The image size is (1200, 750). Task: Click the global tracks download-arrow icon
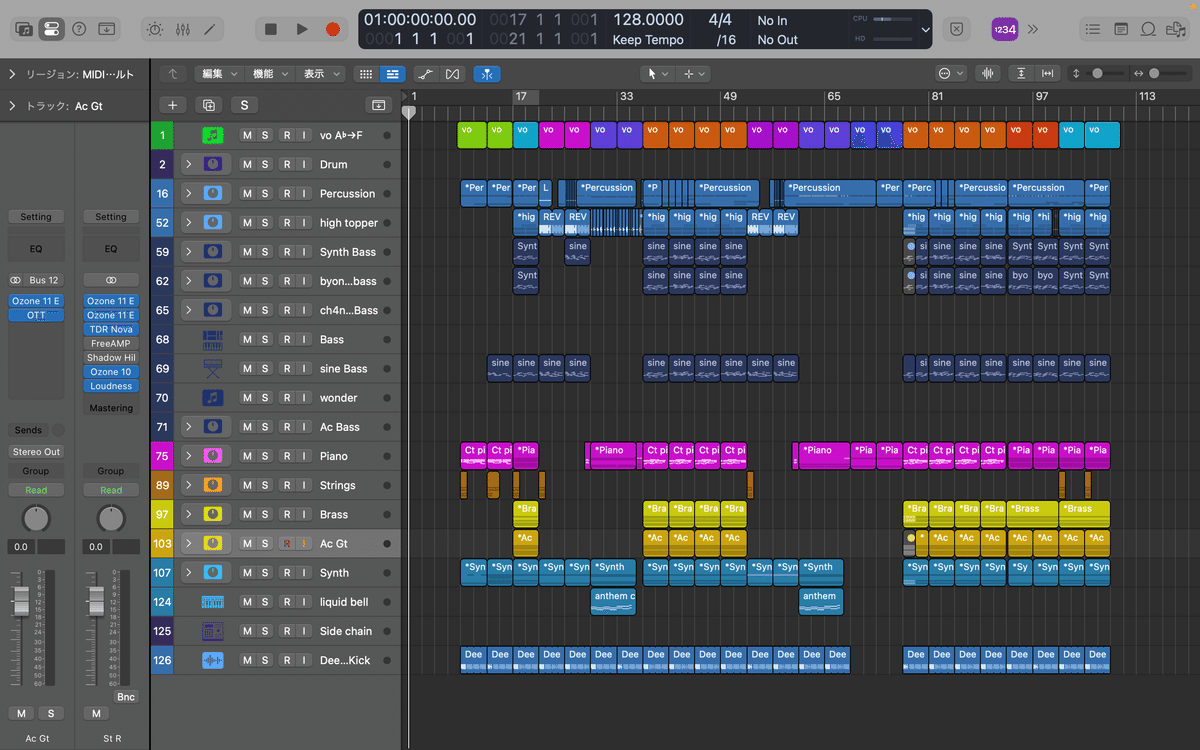(x=379, y=105)
